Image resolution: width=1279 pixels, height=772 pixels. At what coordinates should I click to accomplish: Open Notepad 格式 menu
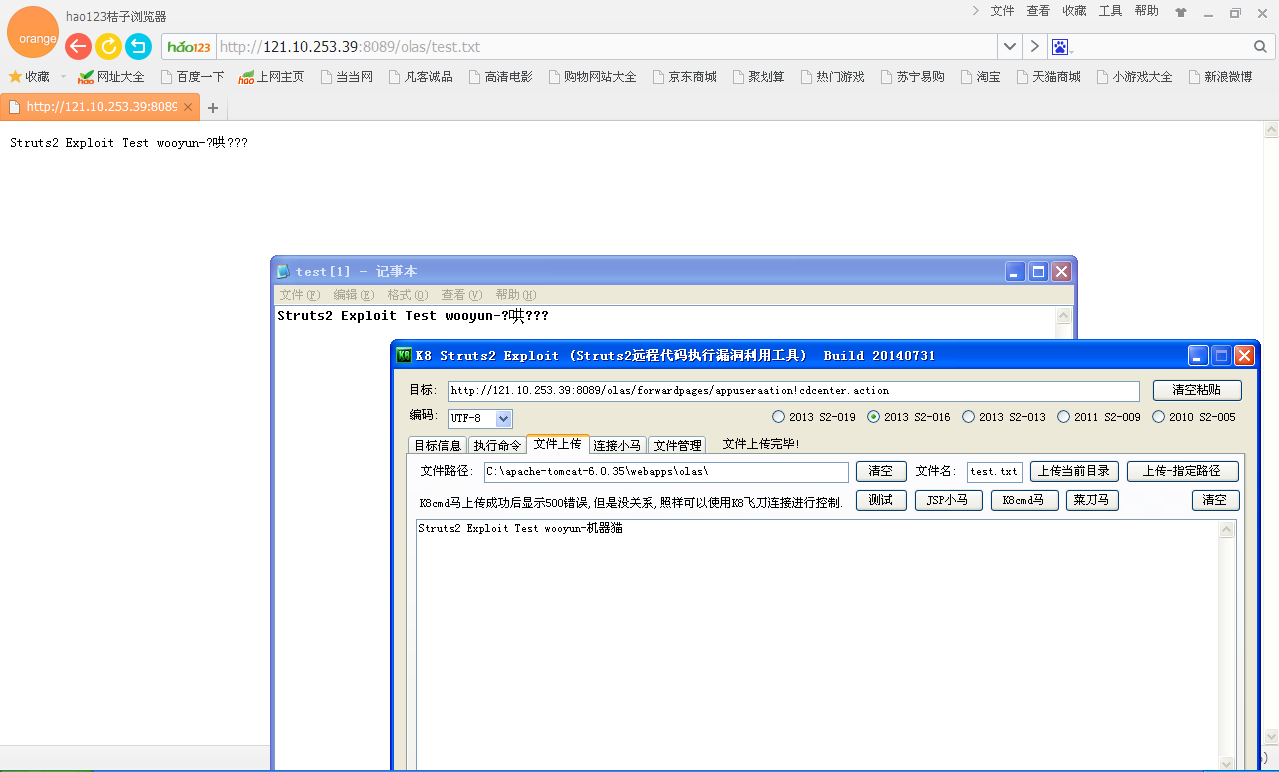coord(408,295)
